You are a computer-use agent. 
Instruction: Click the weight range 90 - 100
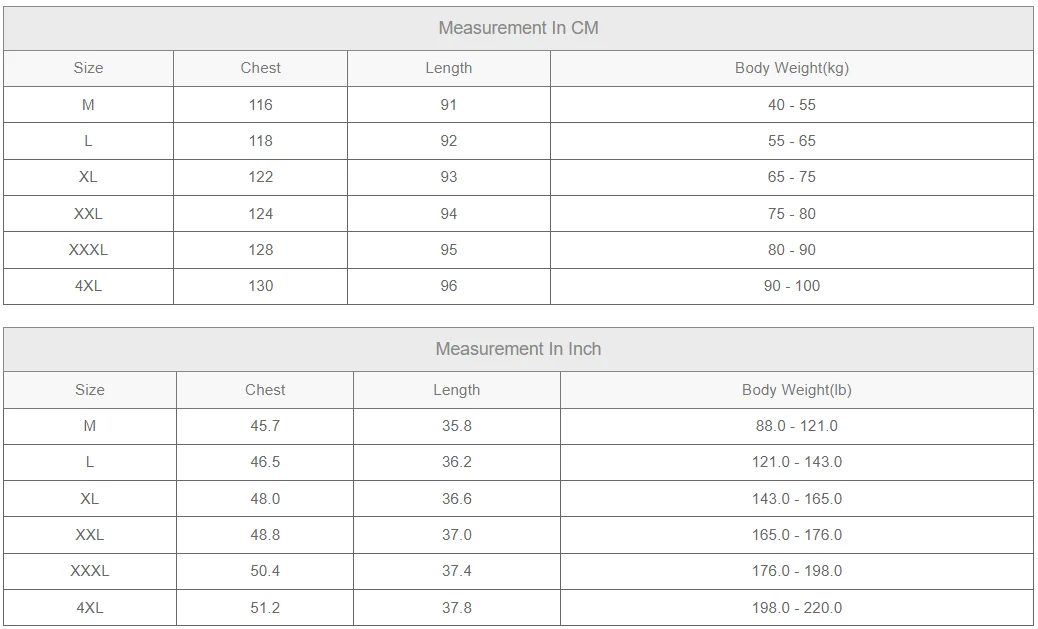click(792, 286)
